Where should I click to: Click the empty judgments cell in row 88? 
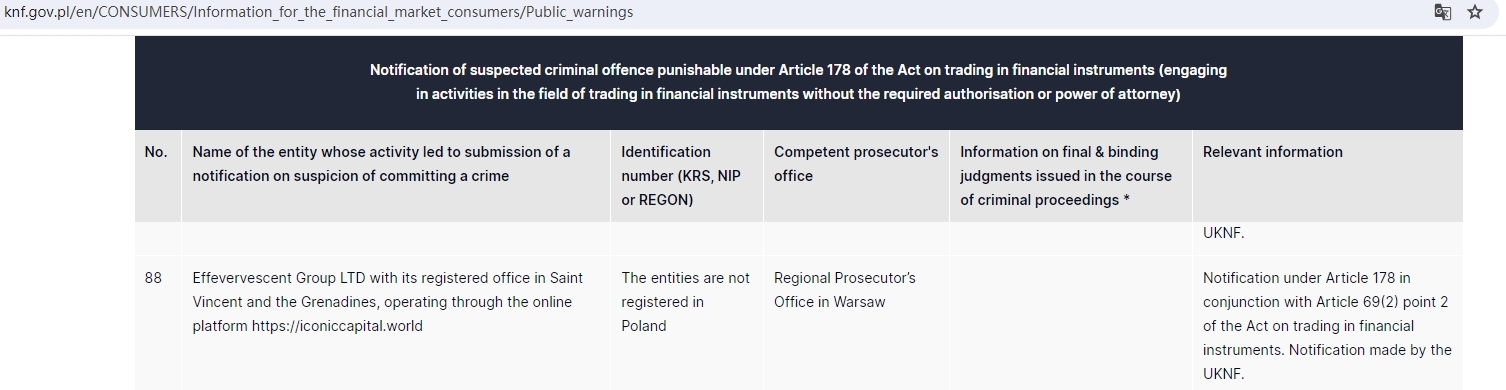point(1070,322)
